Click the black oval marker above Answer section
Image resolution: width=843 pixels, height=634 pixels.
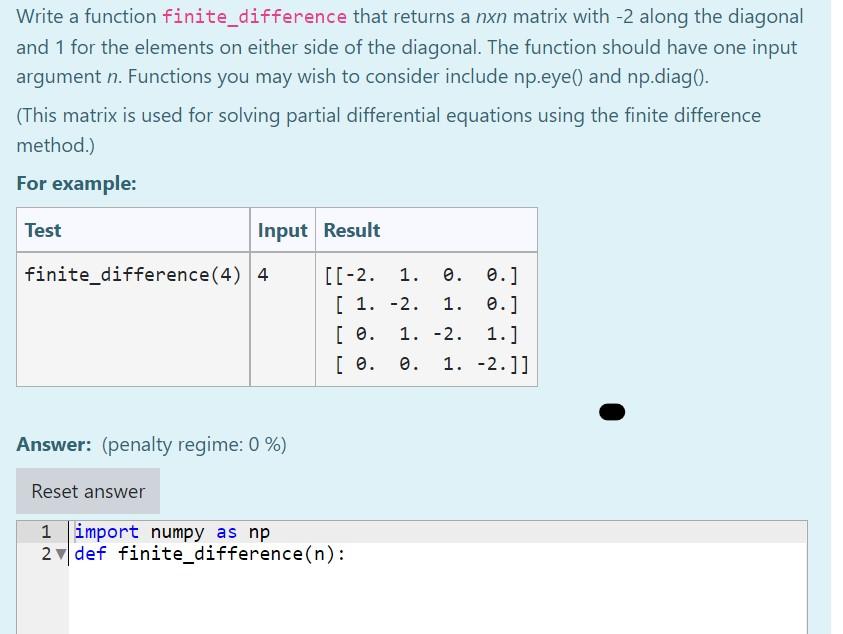611,411
